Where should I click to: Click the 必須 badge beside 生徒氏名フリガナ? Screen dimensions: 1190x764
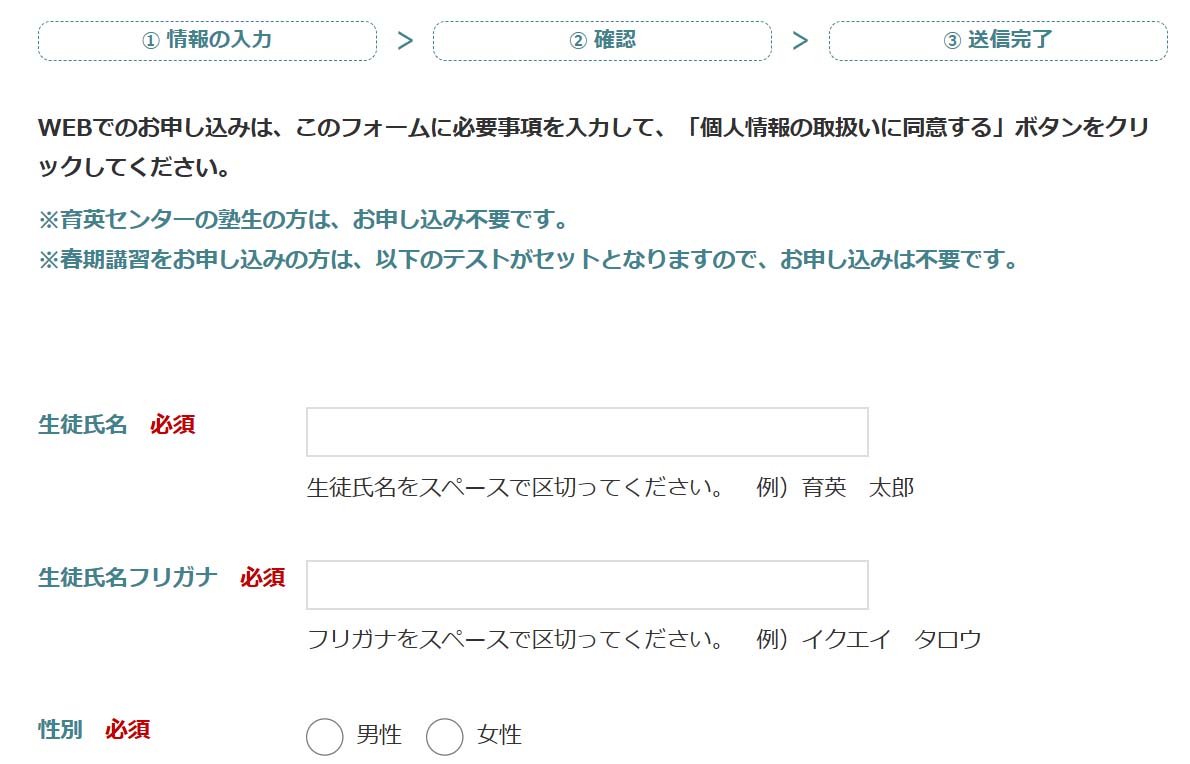click(x=262, y=577)
